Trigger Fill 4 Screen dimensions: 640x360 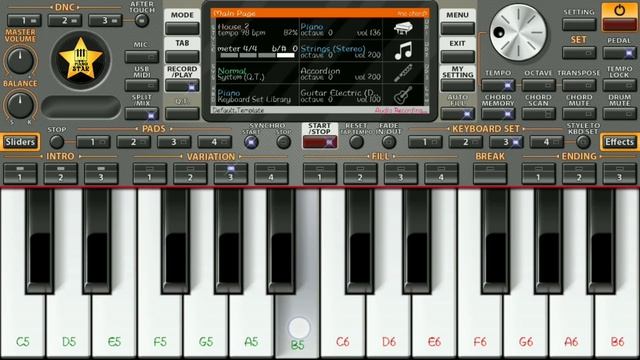pyautogui.click(x=441, y=173)
